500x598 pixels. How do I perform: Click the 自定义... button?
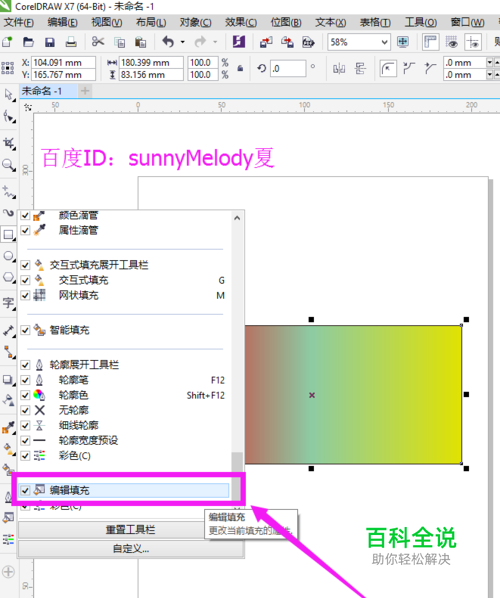(x=131, y=549)
